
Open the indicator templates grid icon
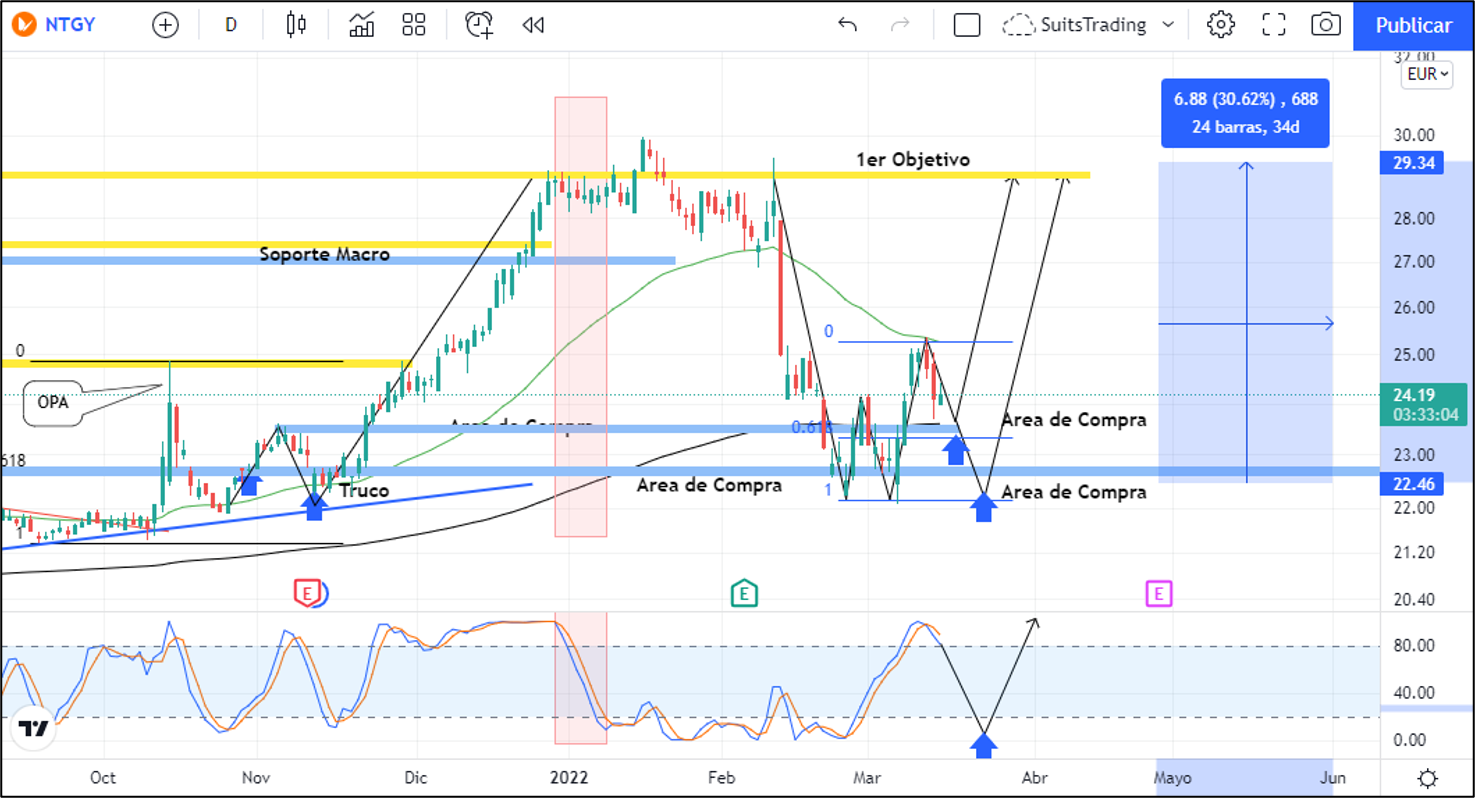(x=413, y=25)
